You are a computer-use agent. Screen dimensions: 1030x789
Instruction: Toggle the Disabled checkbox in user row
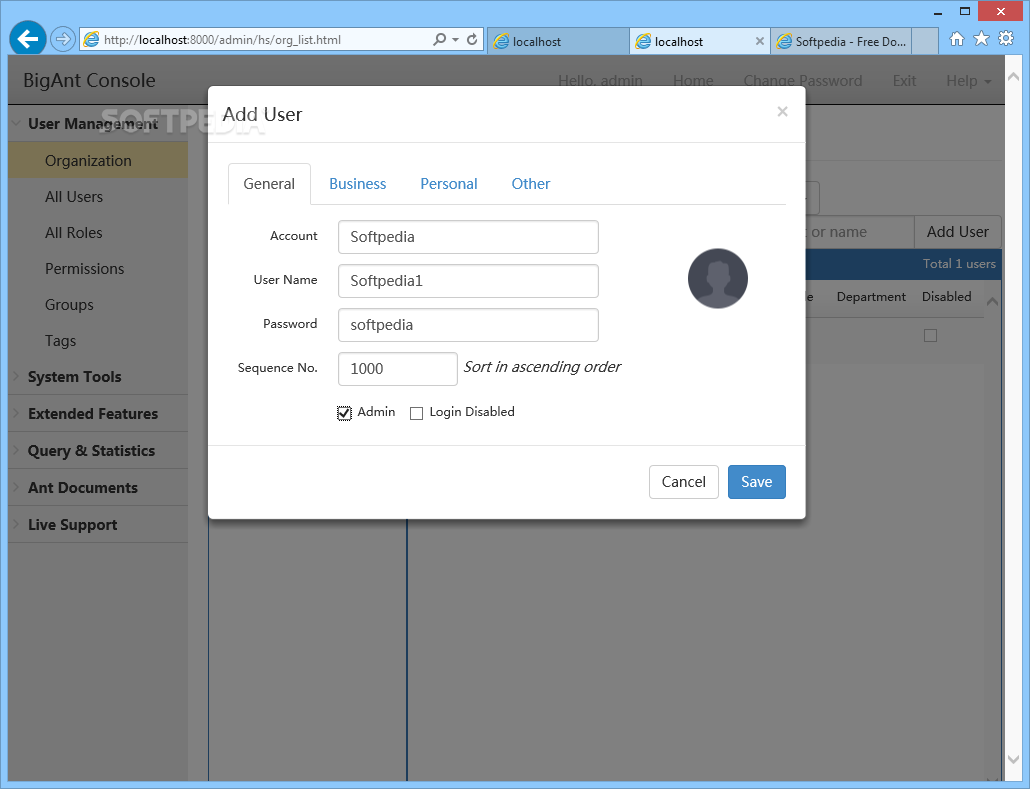tap(930, 336)
